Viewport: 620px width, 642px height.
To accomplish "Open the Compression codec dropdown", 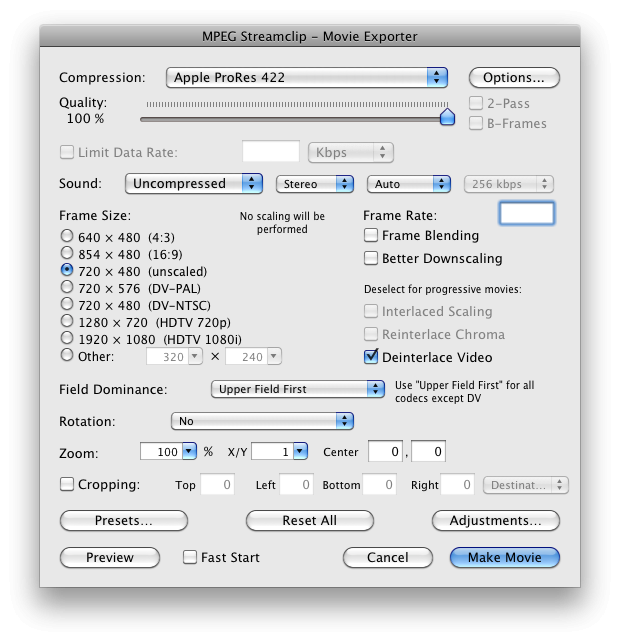I will [306, 77].
